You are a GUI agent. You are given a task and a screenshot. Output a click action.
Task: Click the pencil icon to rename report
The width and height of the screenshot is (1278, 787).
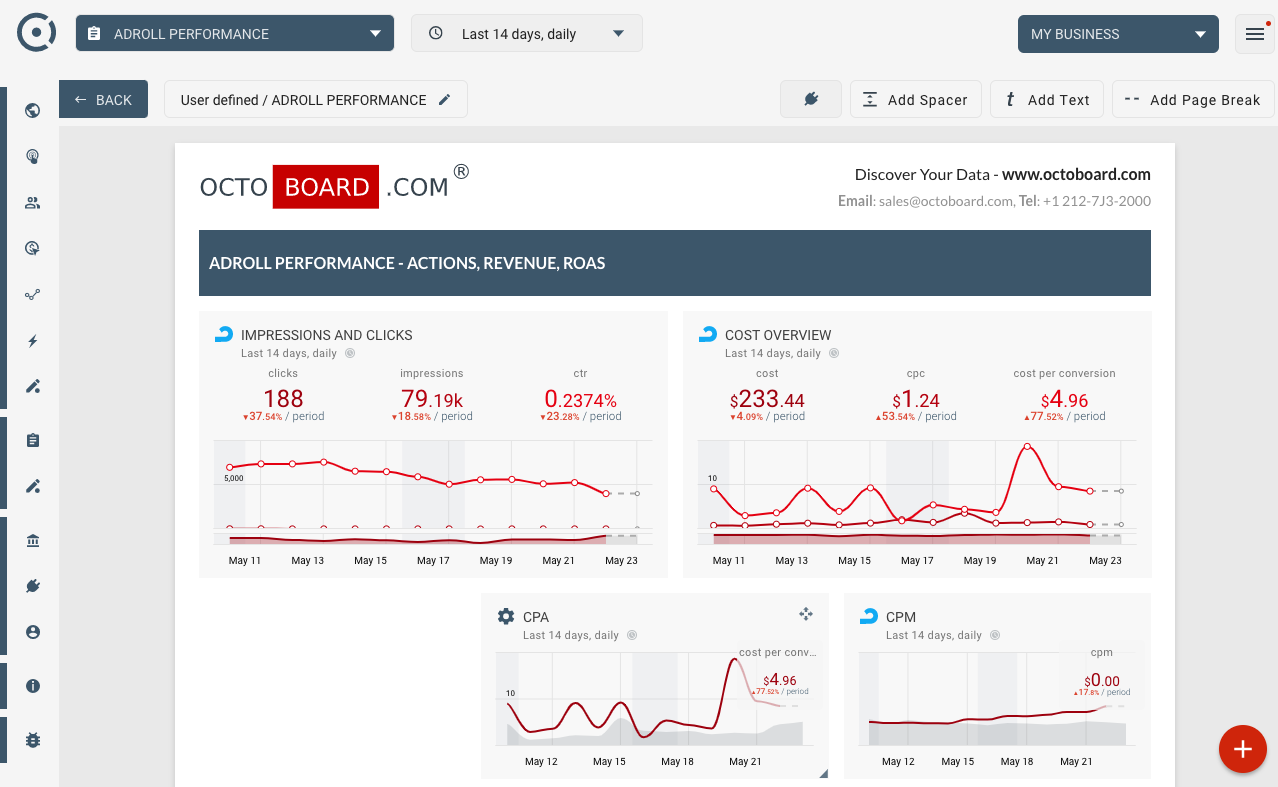pos(445,100)
